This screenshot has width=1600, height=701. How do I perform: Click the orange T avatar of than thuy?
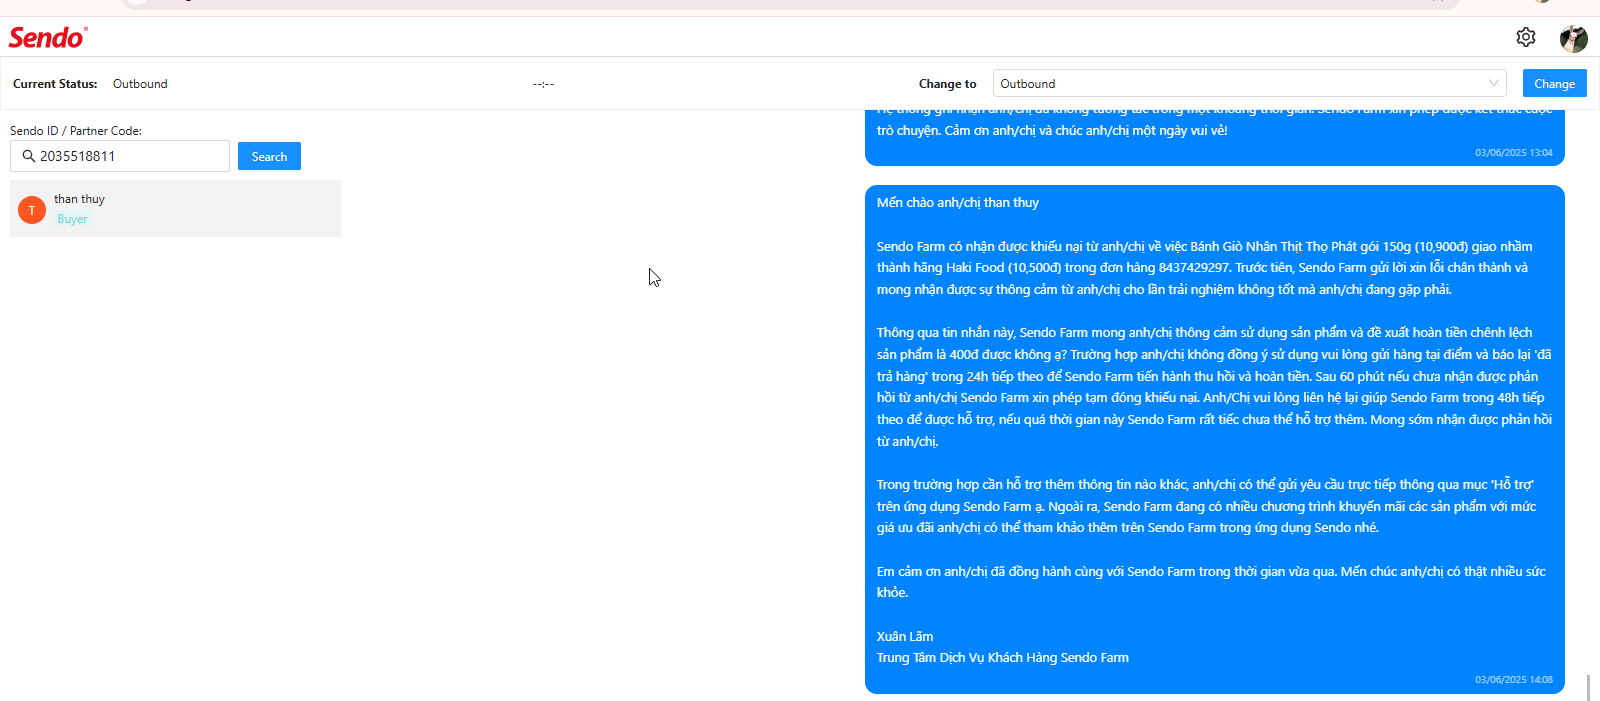tap(32, 210)
